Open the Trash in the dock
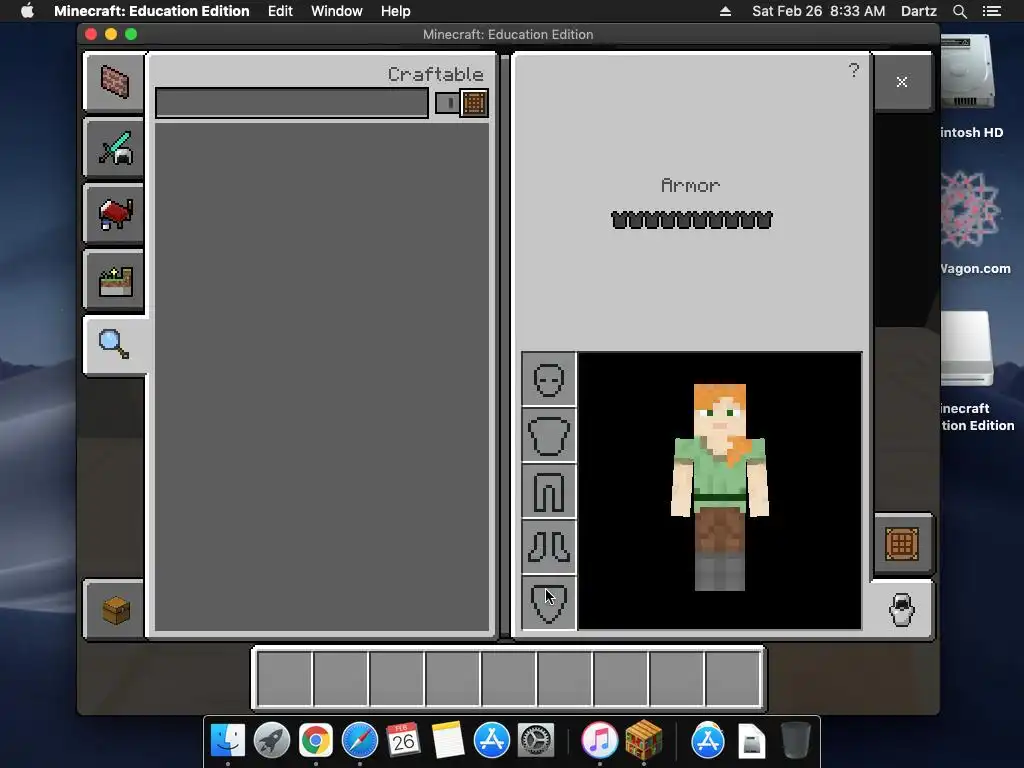 coord(795,741)
